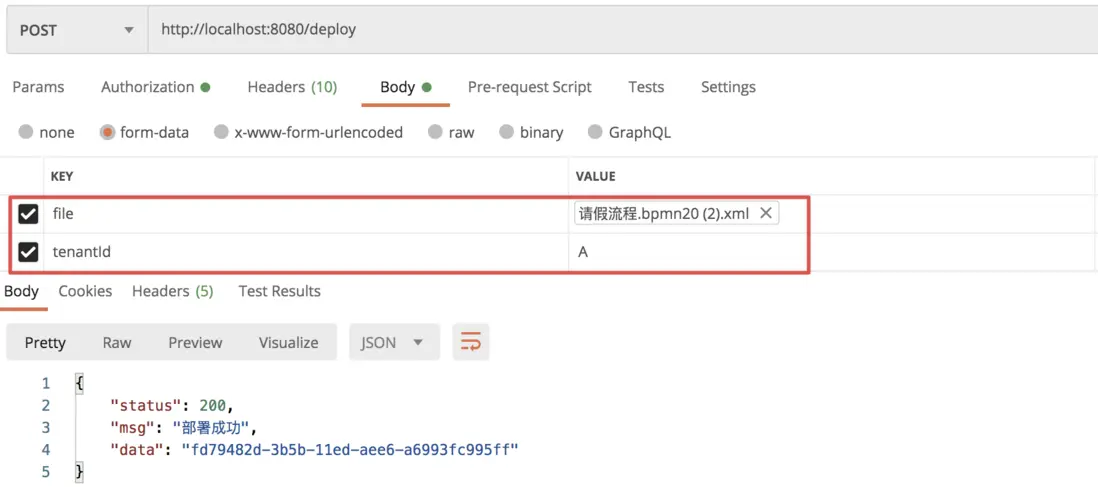
Task: Select the raw body option
Action: [435, 132]
